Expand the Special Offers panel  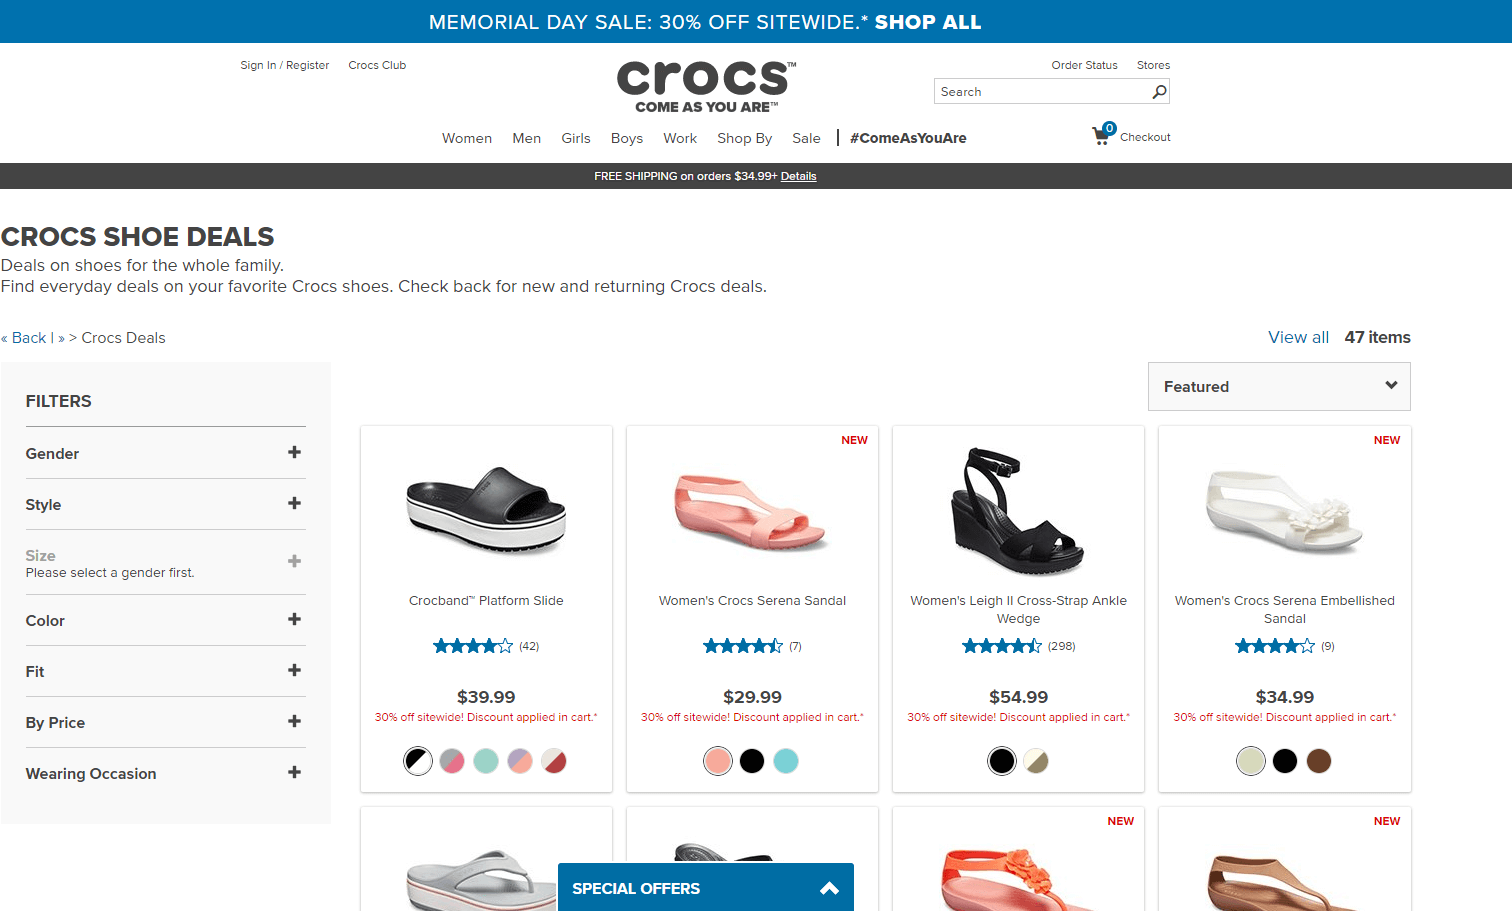point(705,888)
